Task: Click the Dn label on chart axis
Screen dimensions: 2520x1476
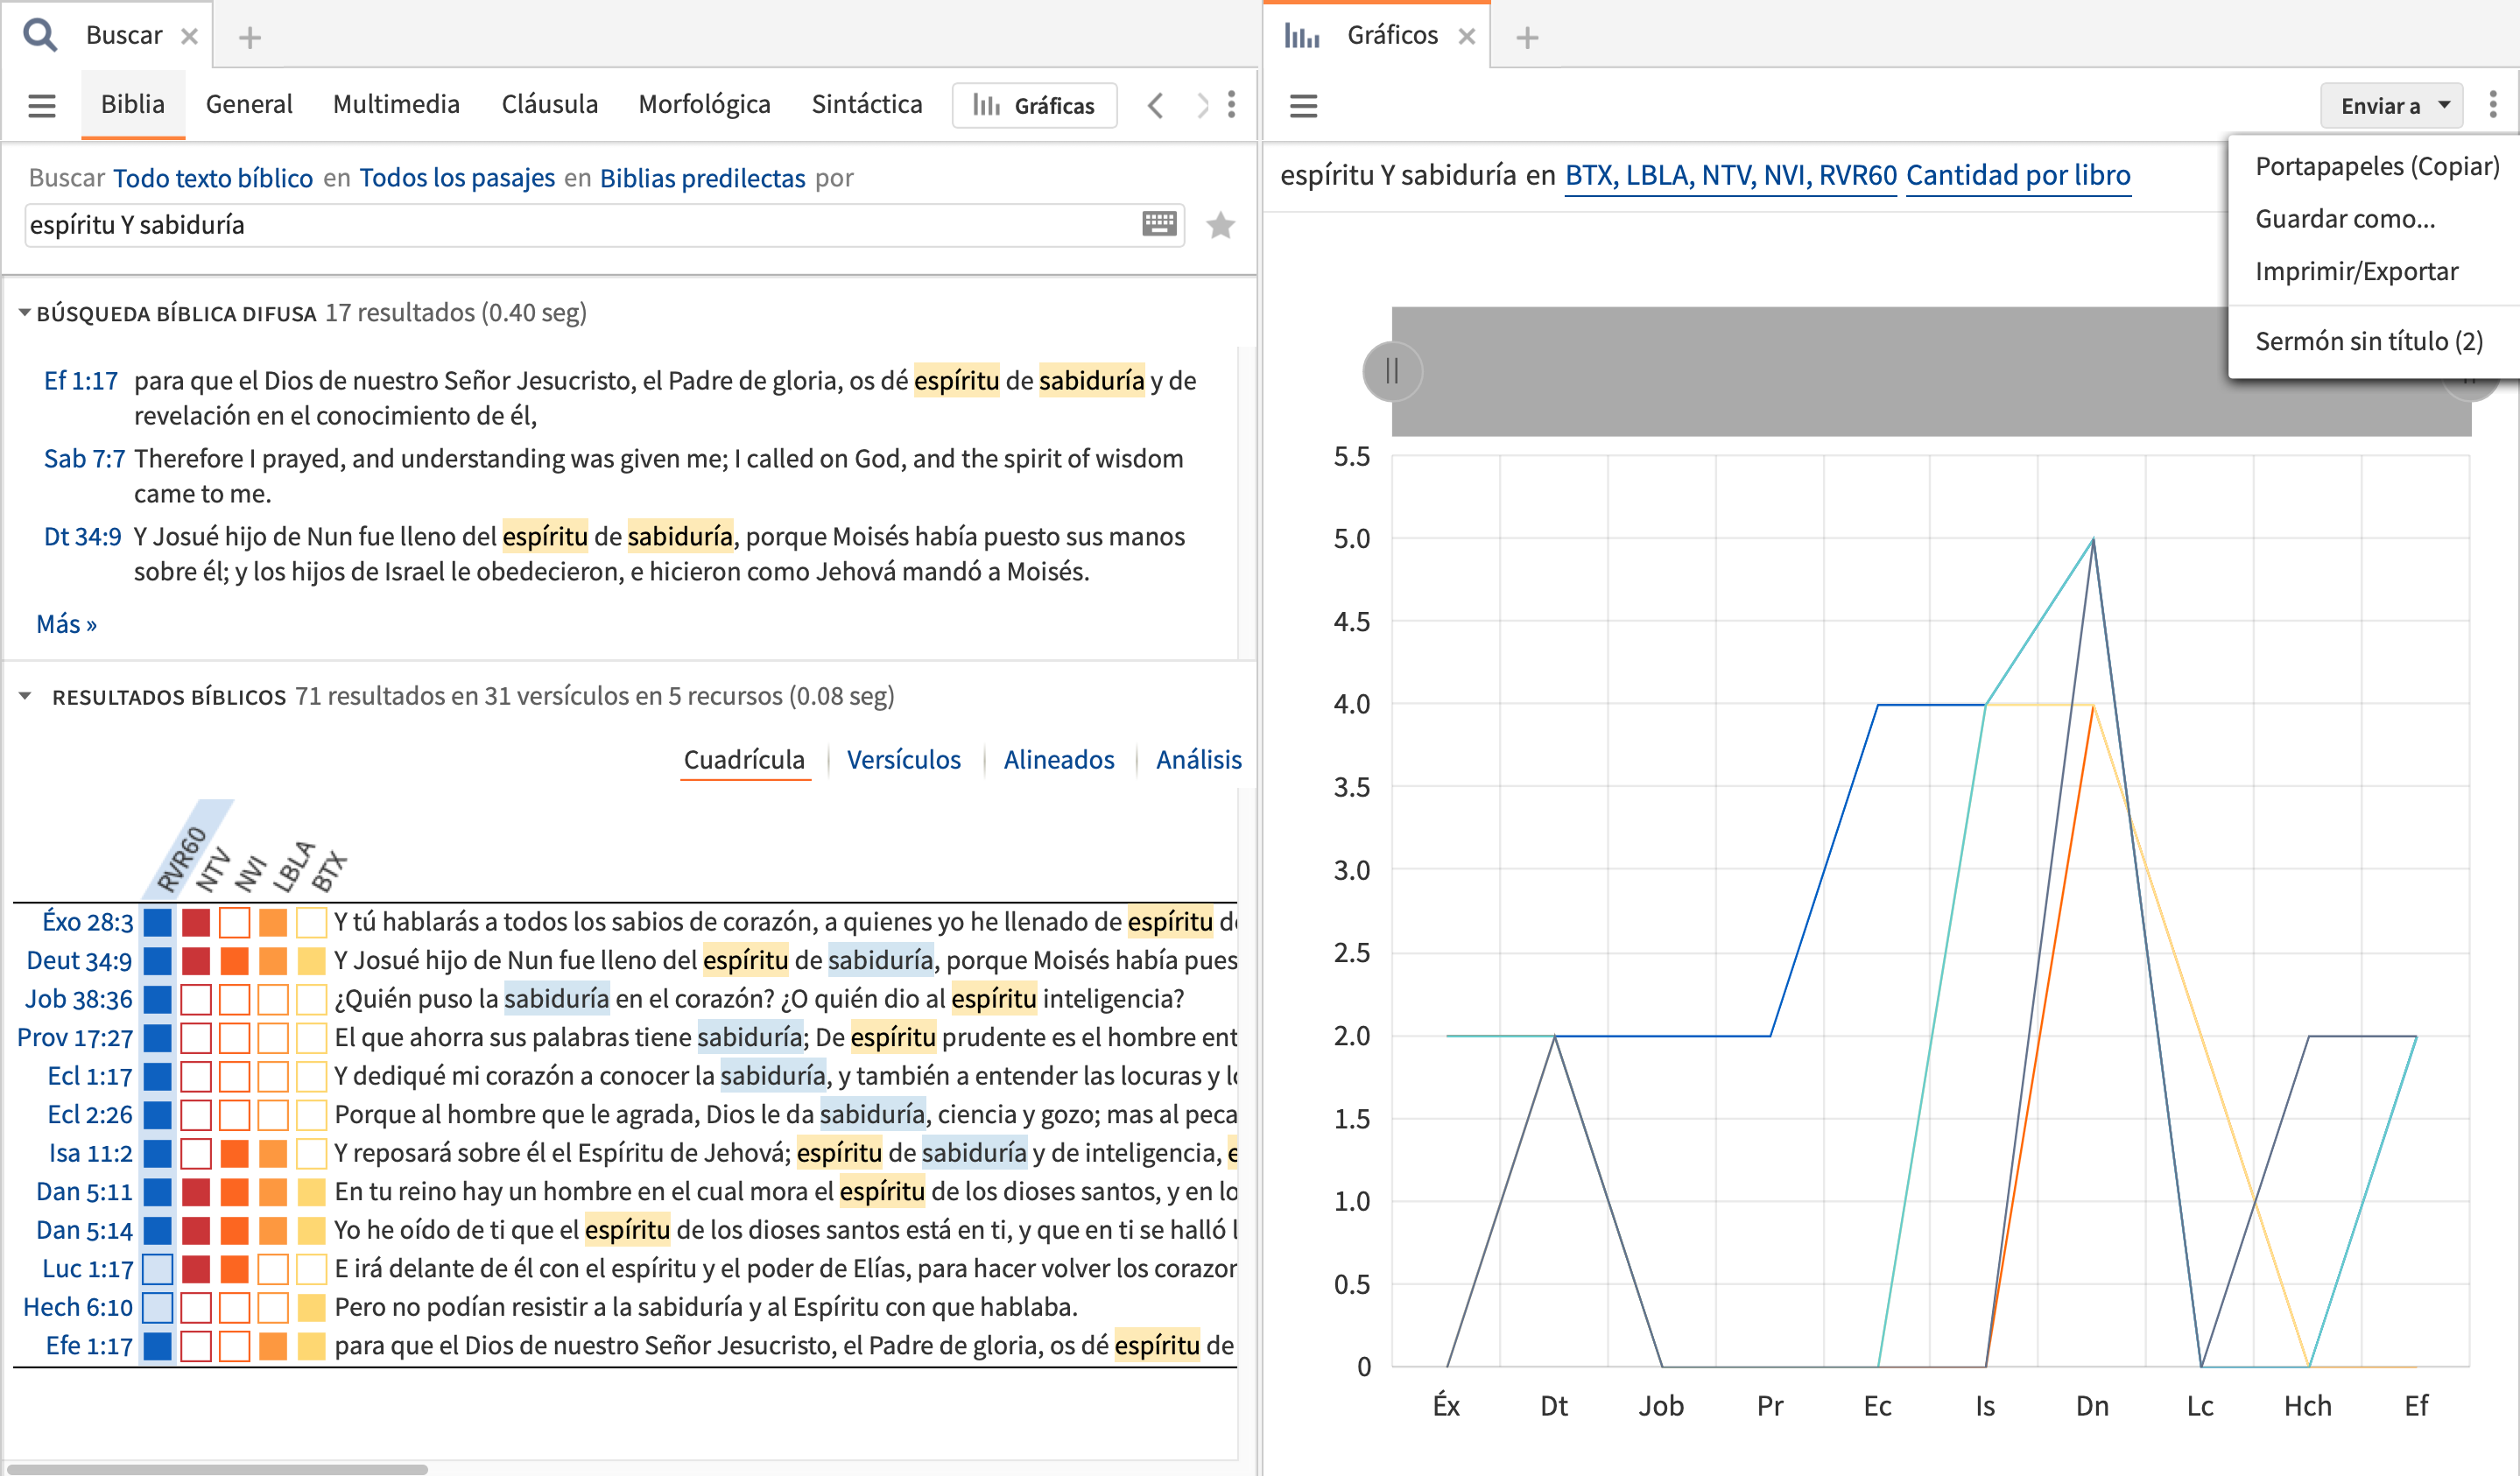Action: click(x=2092, y=1406)
